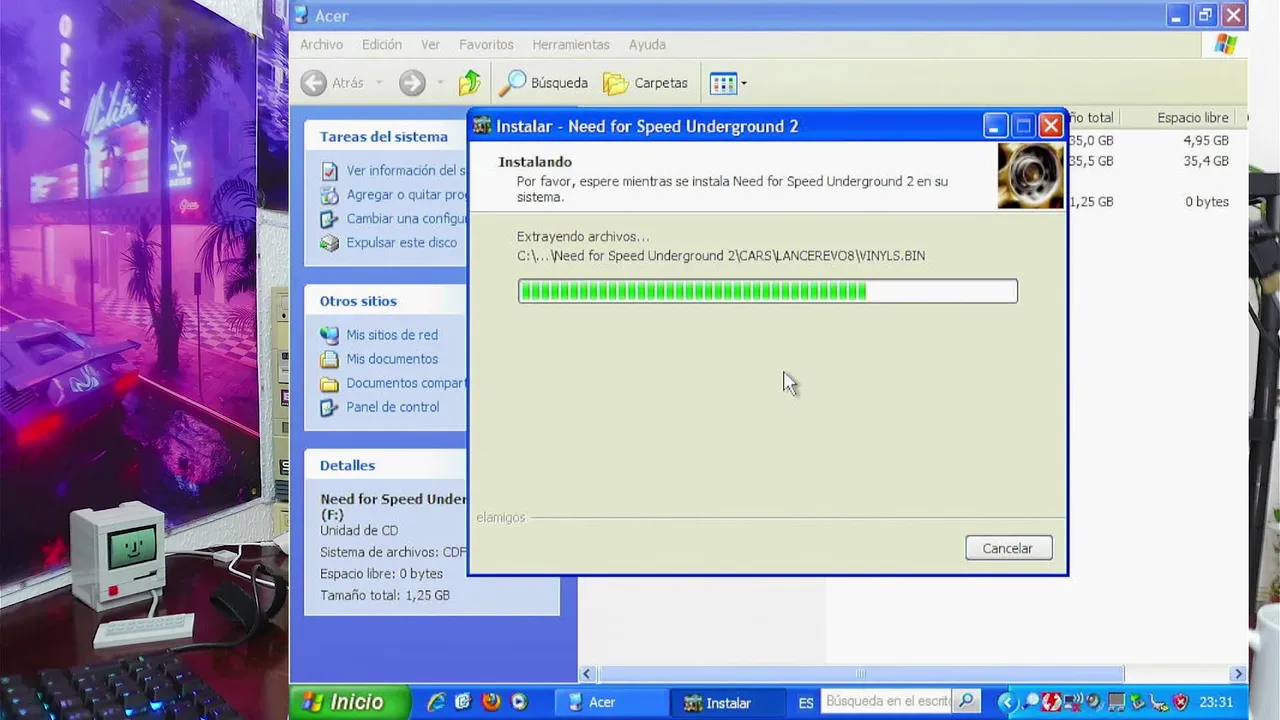Click the forward arrow toolbar icon
This screenshot has height=720, width=1280.
[x=412, y=83]
